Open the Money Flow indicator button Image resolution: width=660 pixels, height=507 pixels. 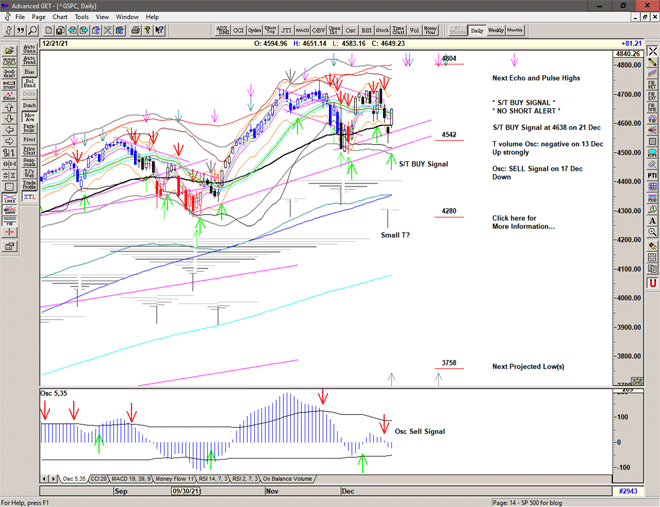[x=430, y=30]
